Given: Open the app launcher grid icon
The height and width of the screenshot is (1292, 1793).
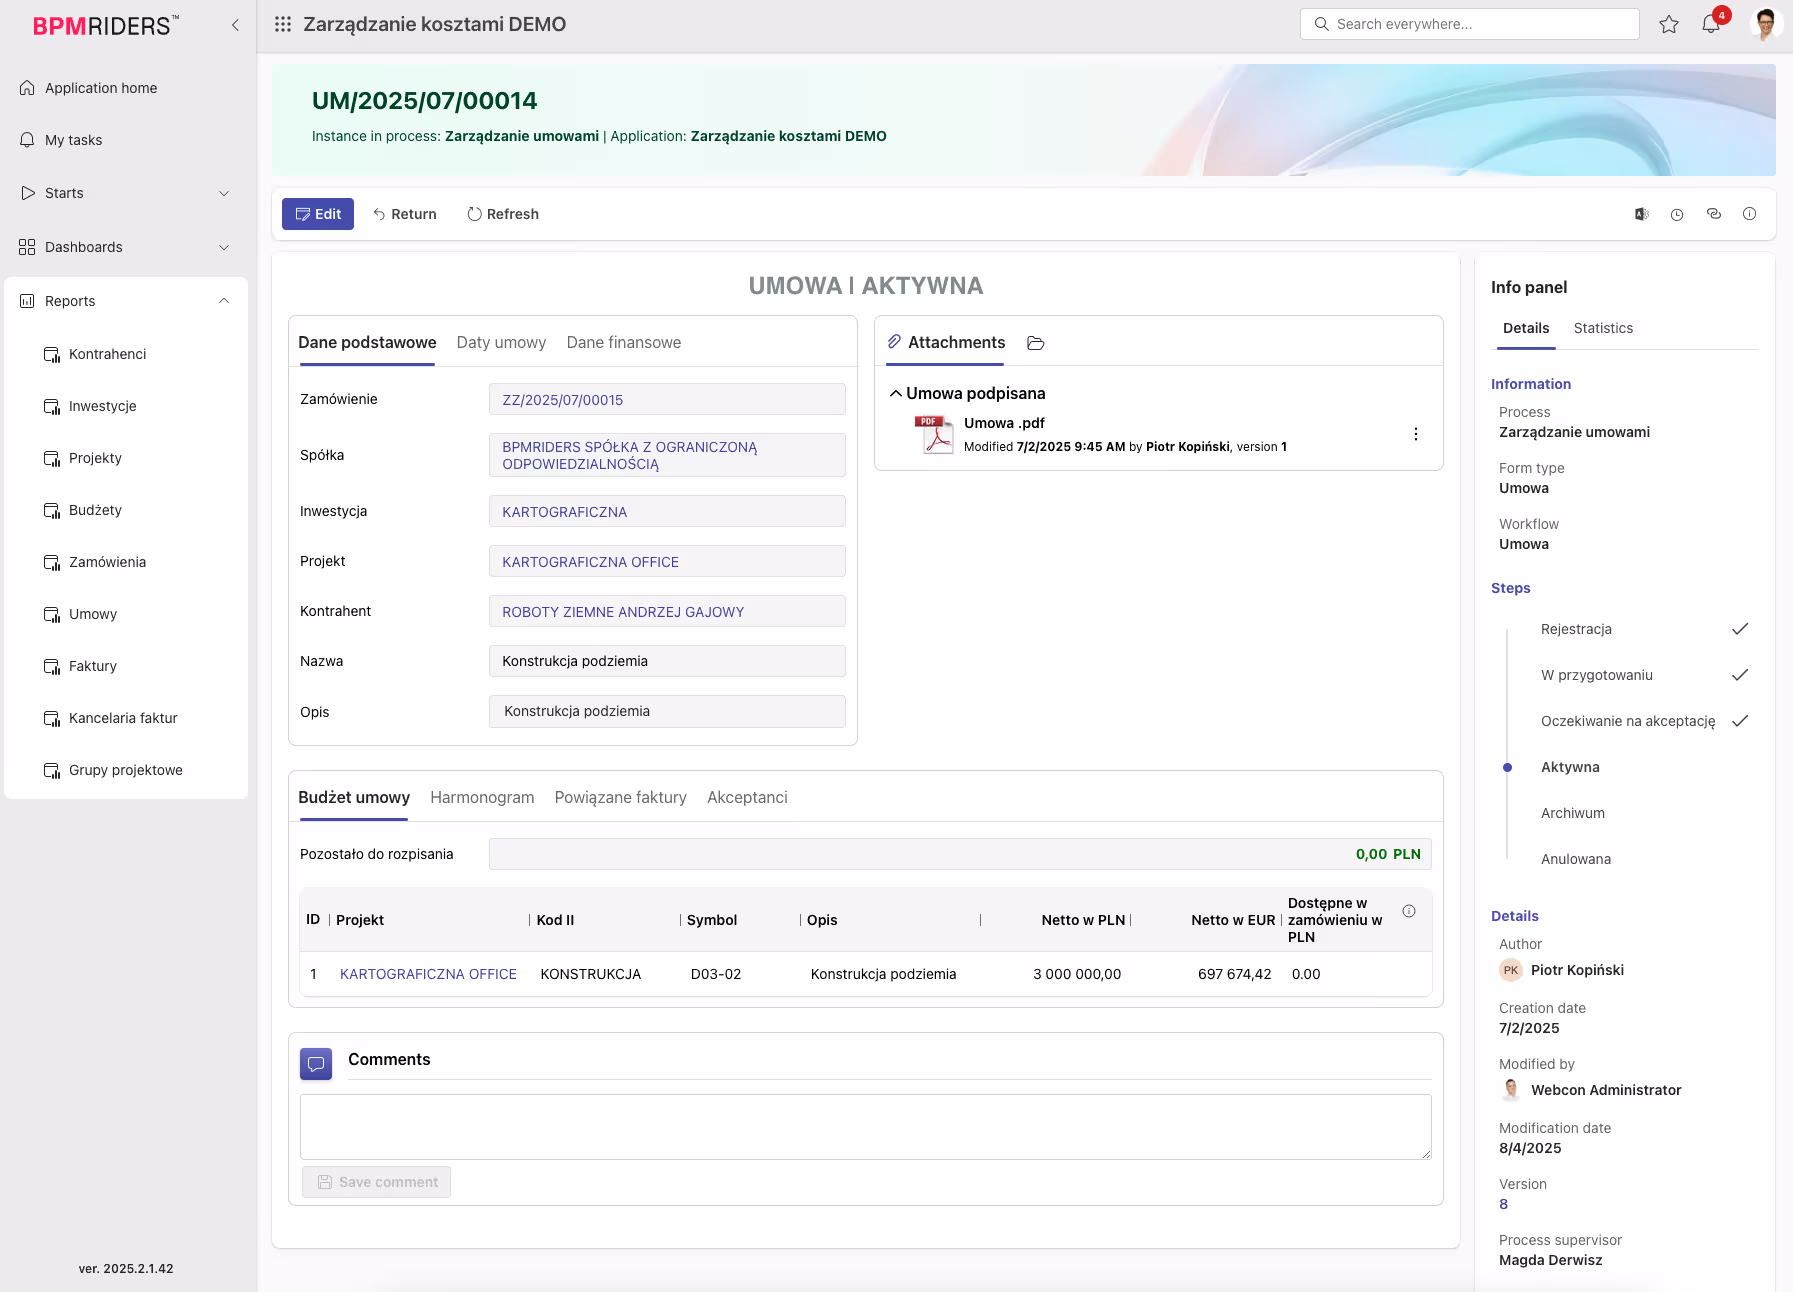Looking at the screenshot, I should pos(283,24).
